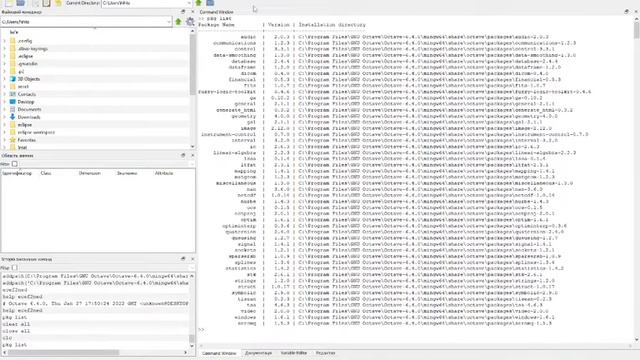Image resolution: width=640 pixels, height=360 pixels.
Task: Close the file browser panel
Action: (193, 12)
